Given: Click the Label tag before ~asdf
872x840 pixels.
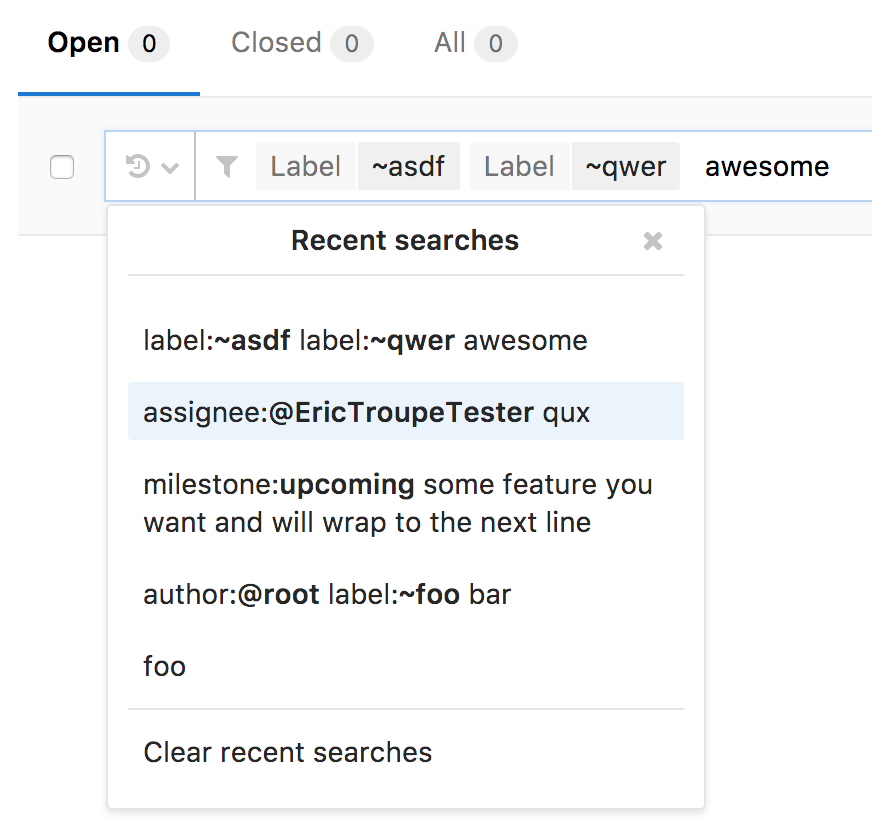Looking at the screenshot, I should click(x=306, y=166).
